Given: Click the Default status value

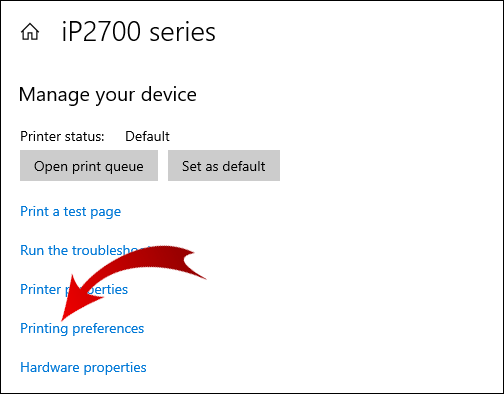Looking at the screenshot, I should tap(147, 136).
